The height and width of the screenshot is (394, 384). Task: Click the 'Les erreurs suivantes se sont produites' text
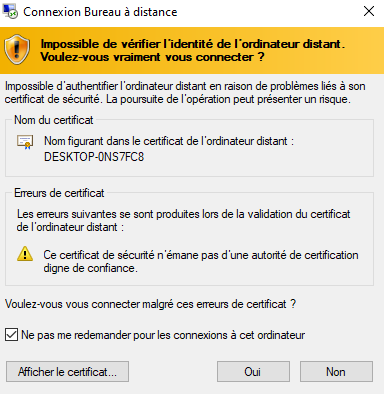coord(183,220)
